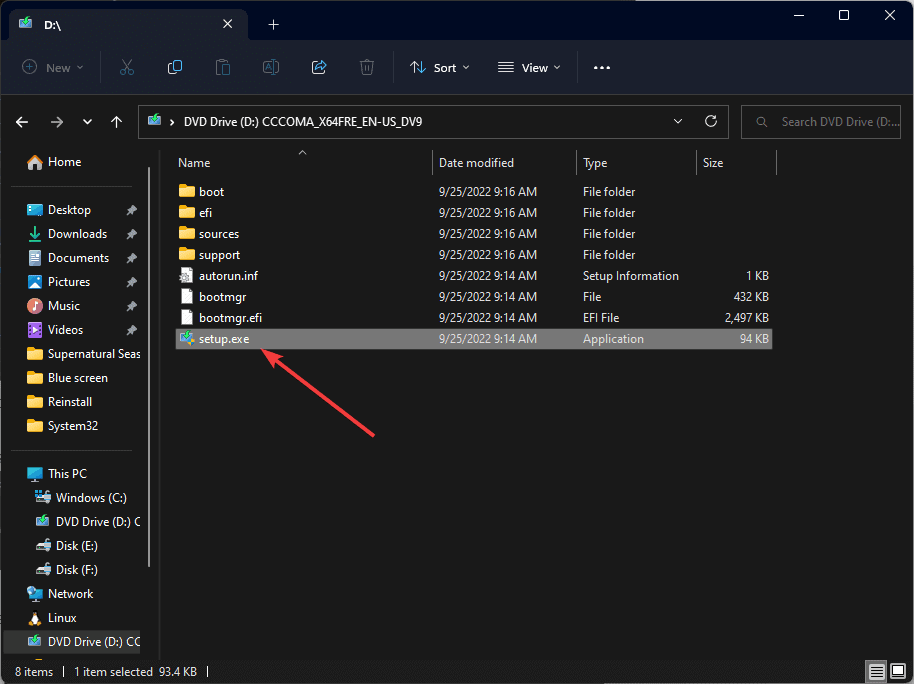This screenshot has width=914, height=684.
Task: Click in the Search DVD Drive field
Action: 821,122
